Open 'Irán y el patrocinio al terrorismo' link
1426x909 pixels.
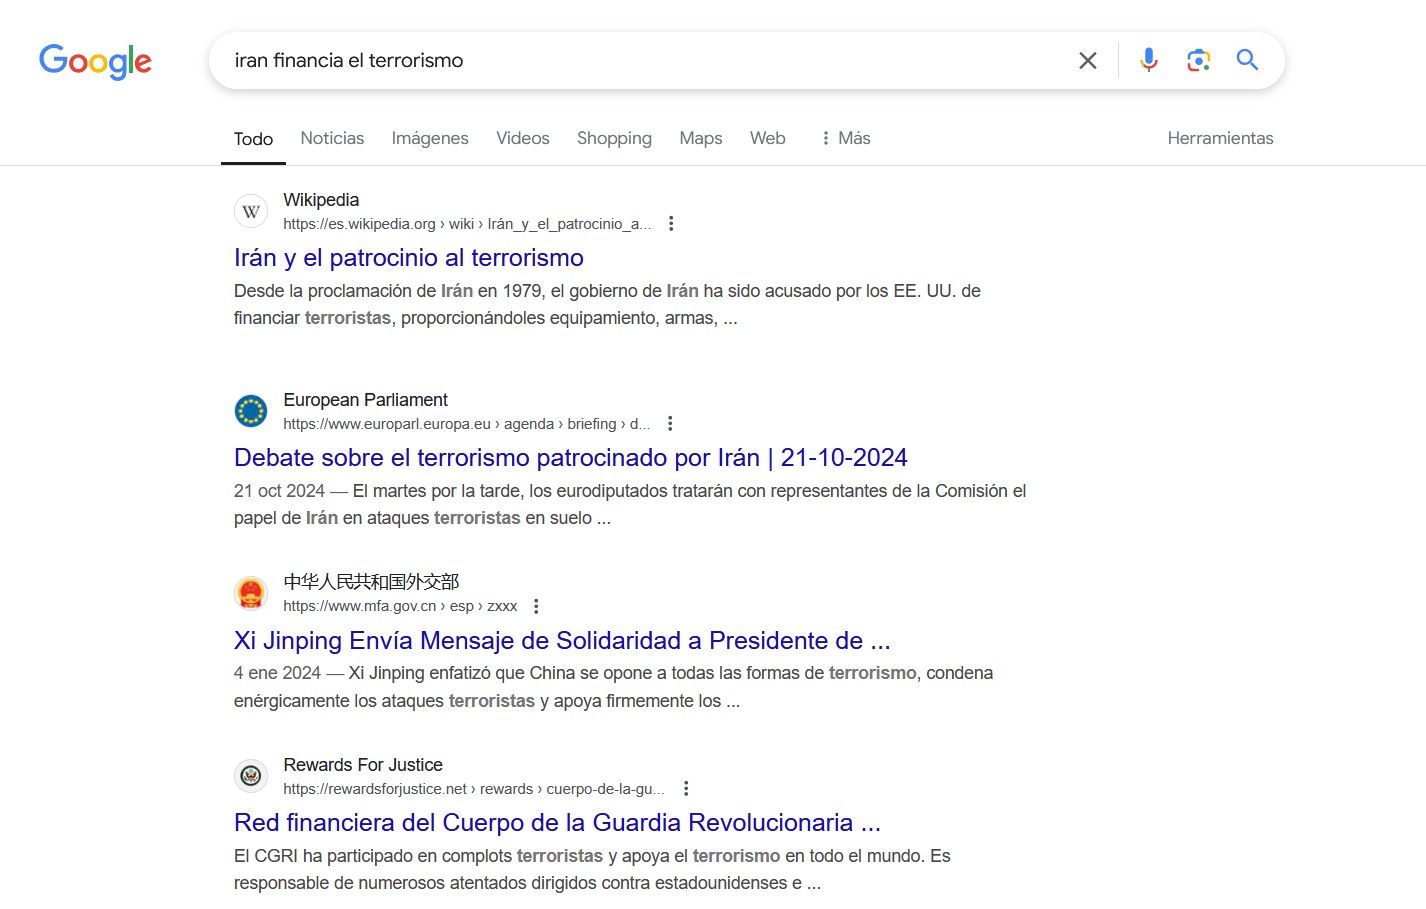pos(409,258)
